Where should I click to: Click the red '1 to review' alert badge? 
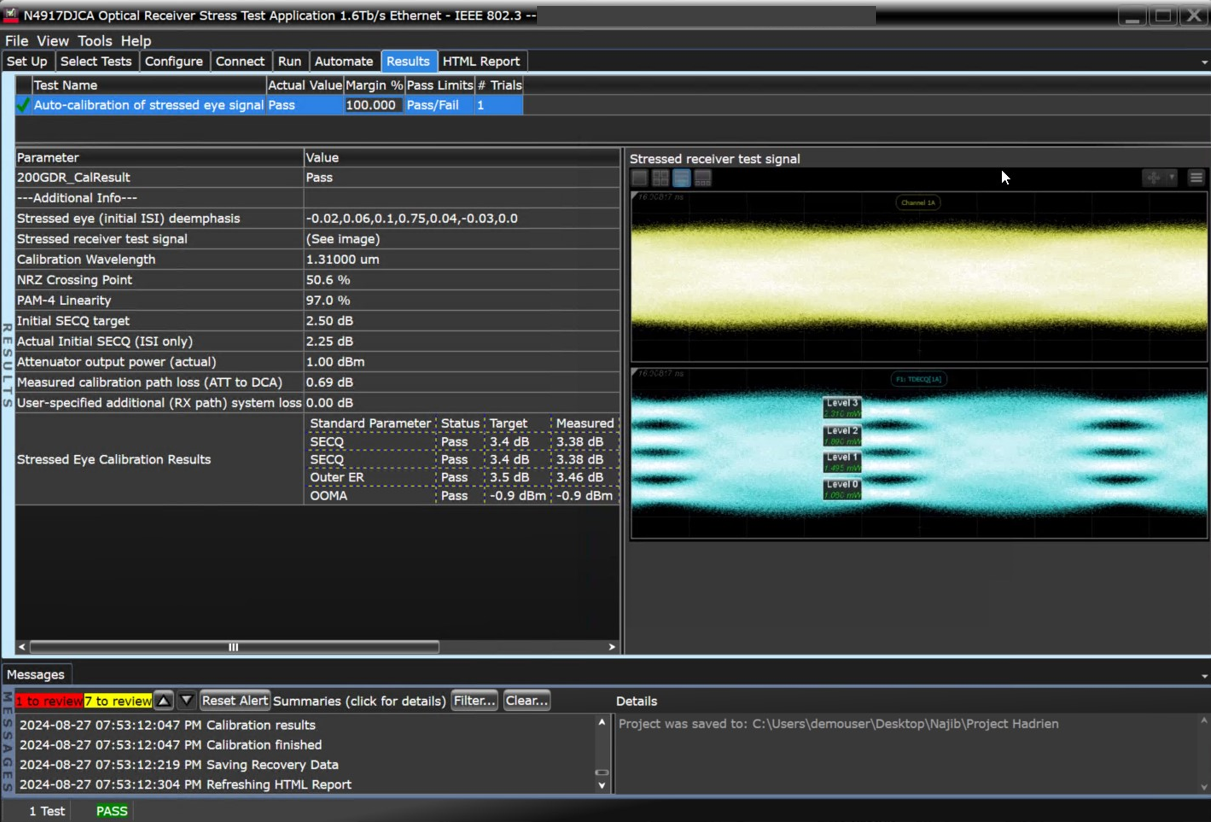49,700
